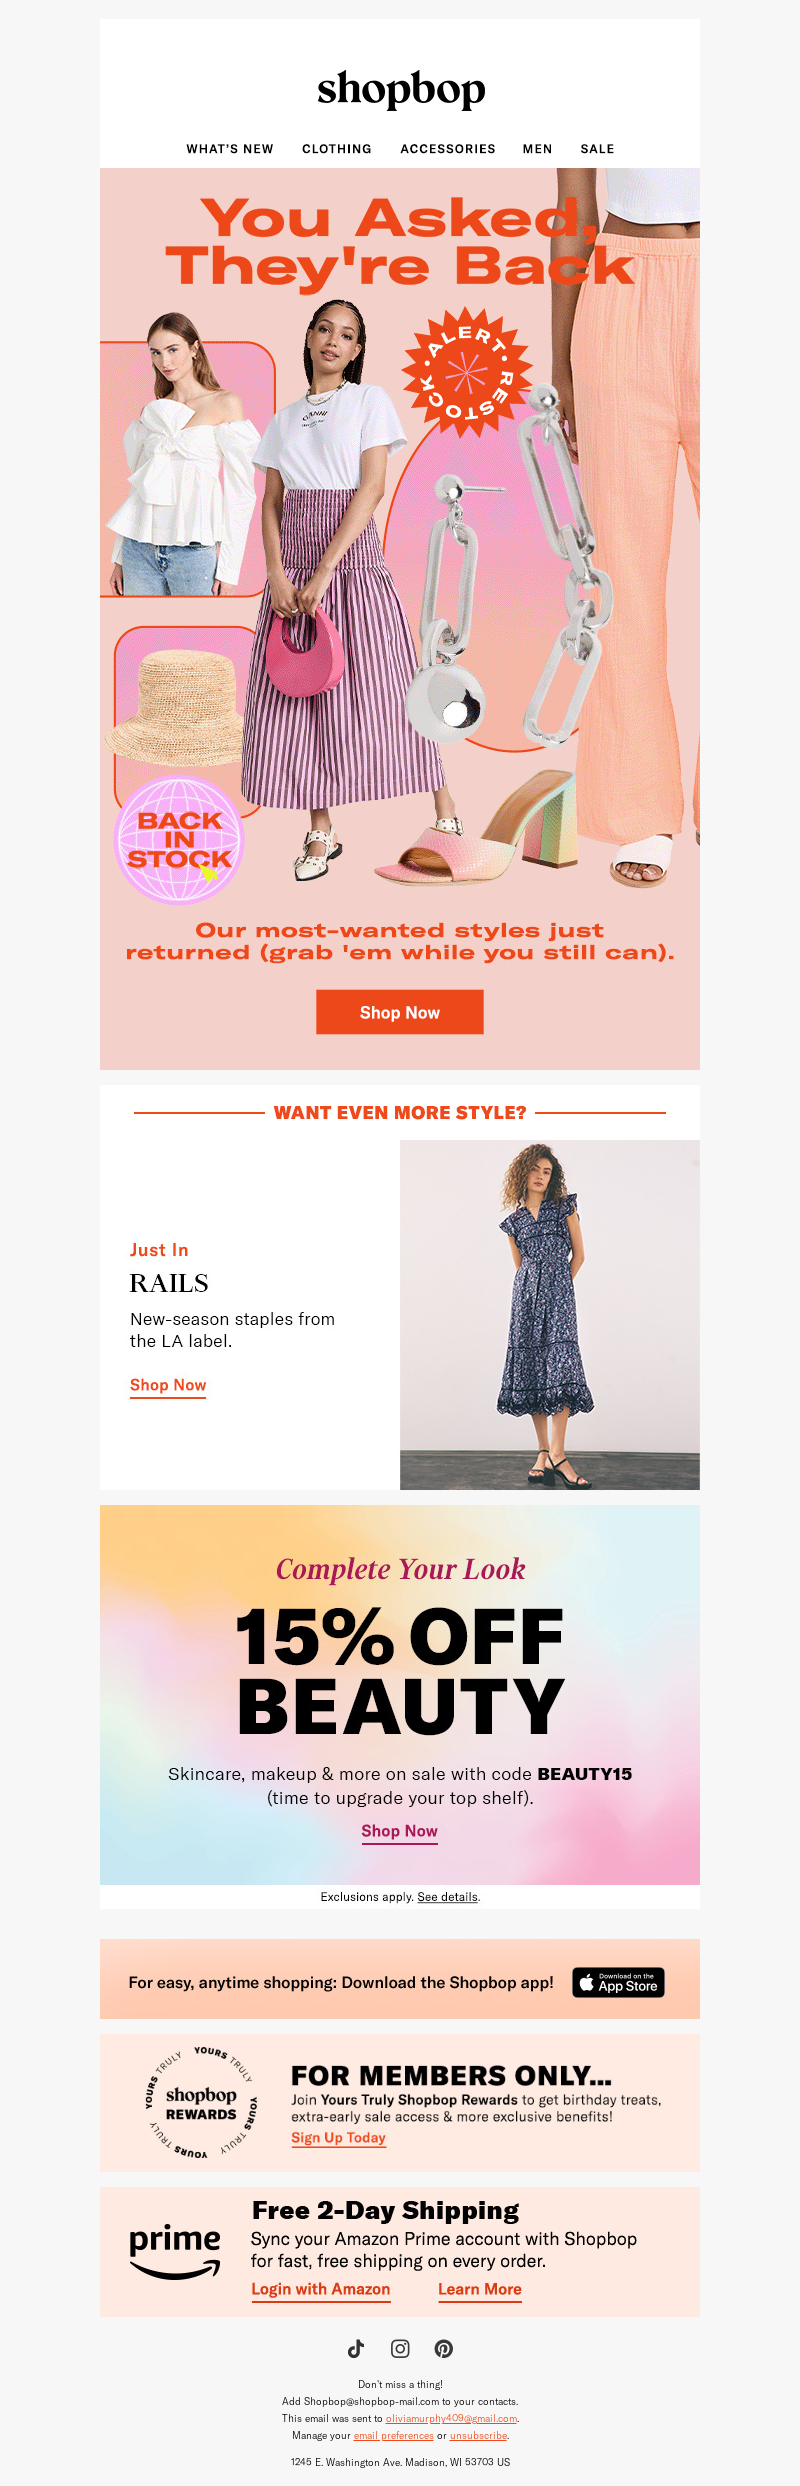Open the Pinterest social icon

point(444,2348)
